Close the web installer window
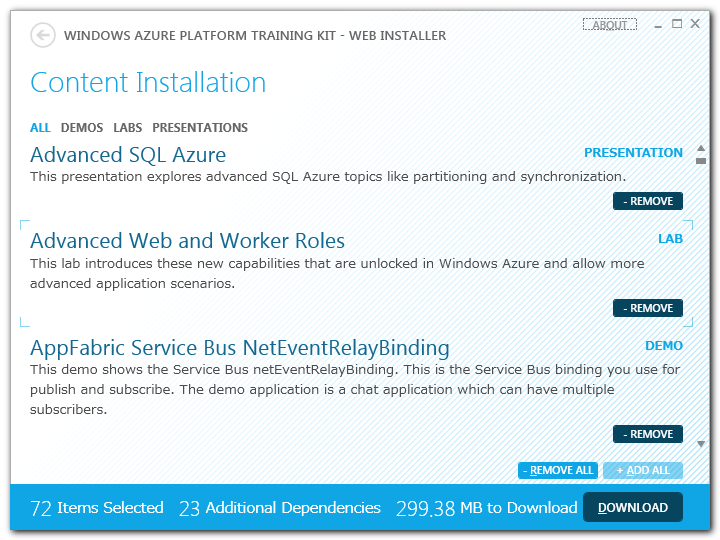The height and width of the screenshot is (540, 720). pyautogui.click(x=695, y=24)
